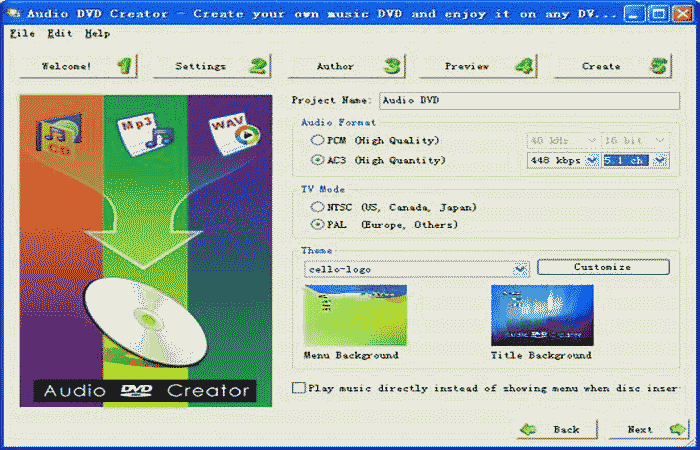Open the Help menu

pyautogui.click(x=97, y=33)
